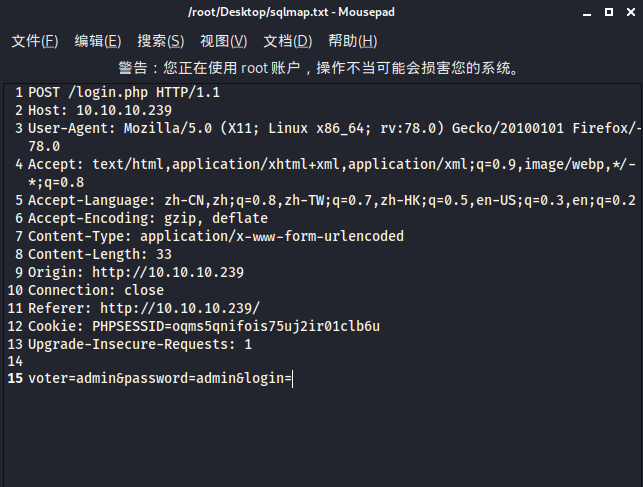Viewport: 643px width, 487px height.
Task: Click line number 15 in gutter
Action: [x=15, y=378]
